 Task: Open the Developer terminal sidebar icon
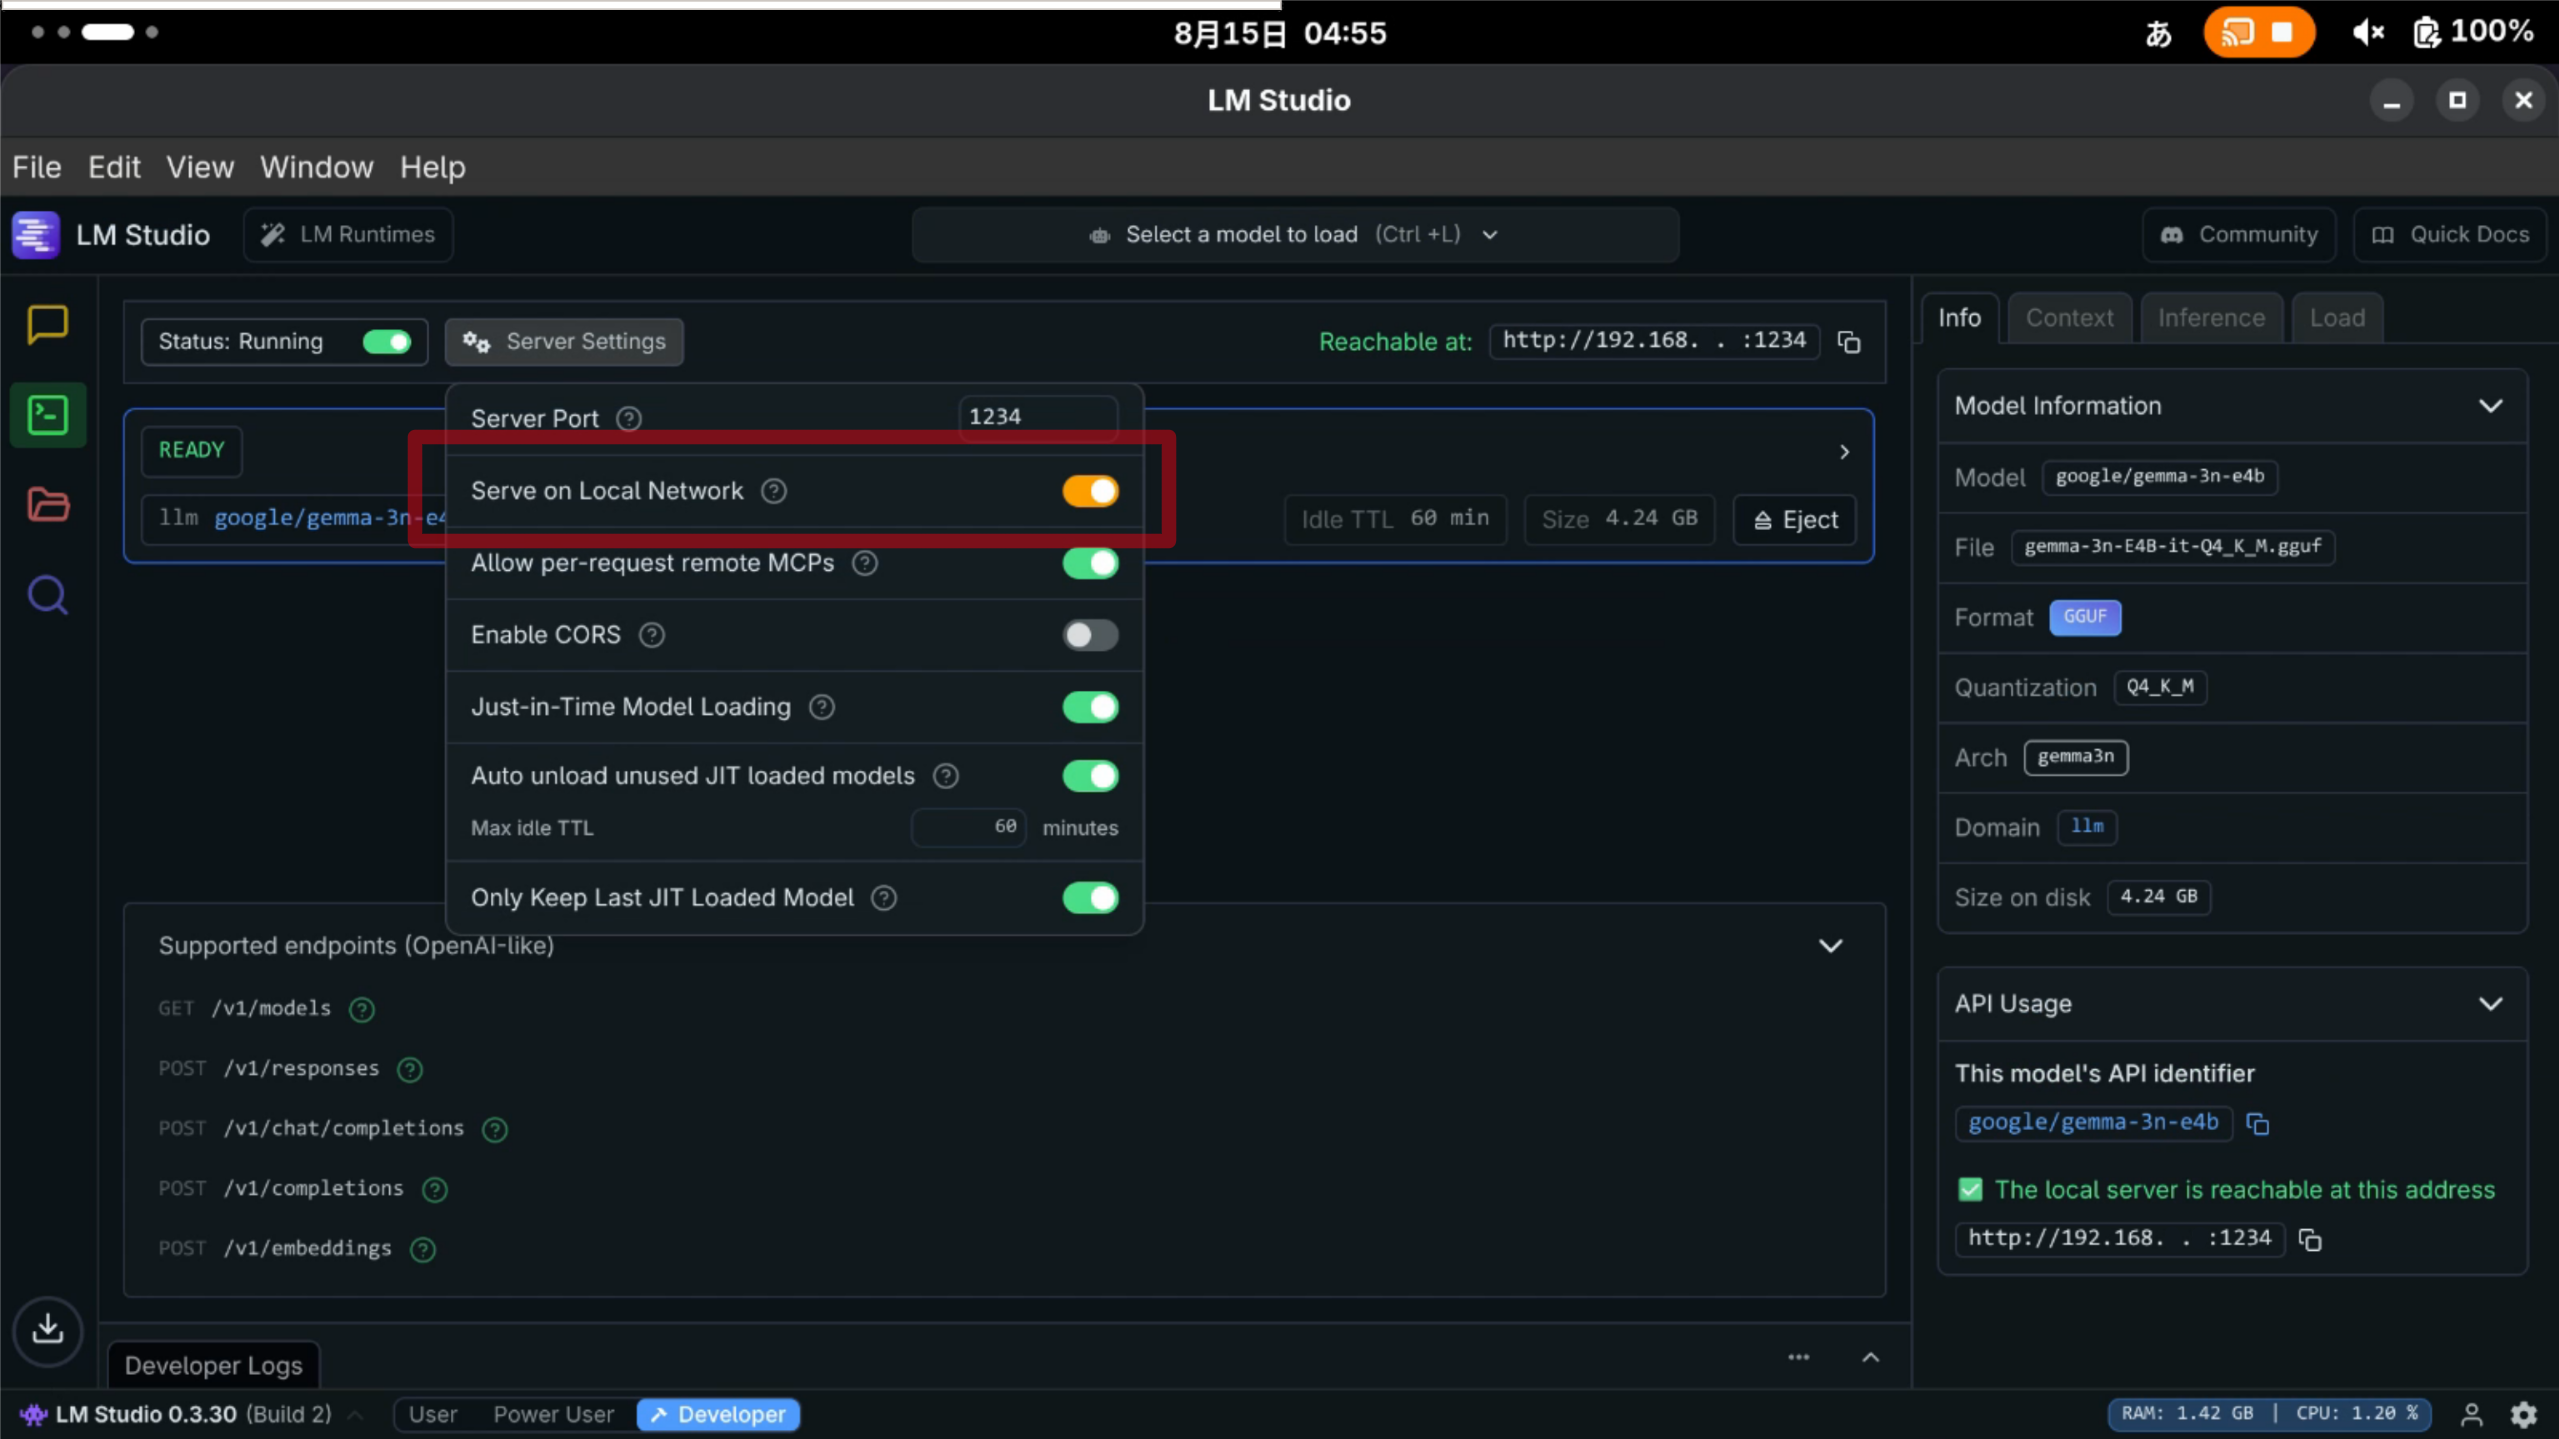click(47, 414)
